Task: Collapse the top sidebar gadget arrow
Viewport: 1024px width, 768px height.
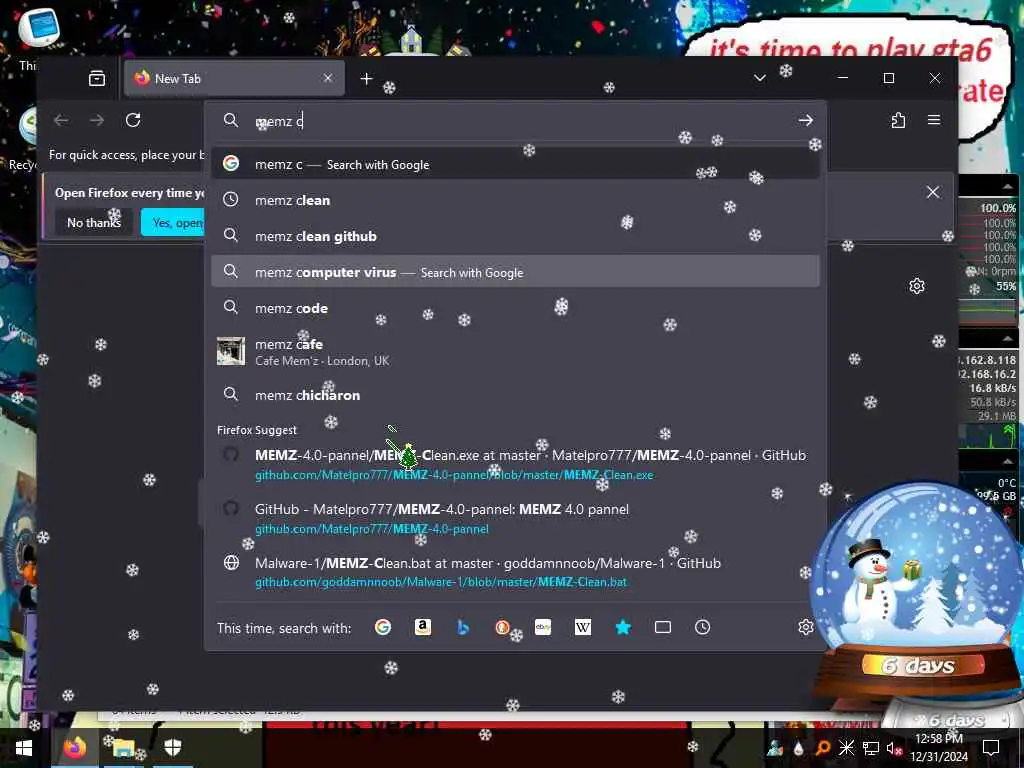Action: tap(1007, 187)
